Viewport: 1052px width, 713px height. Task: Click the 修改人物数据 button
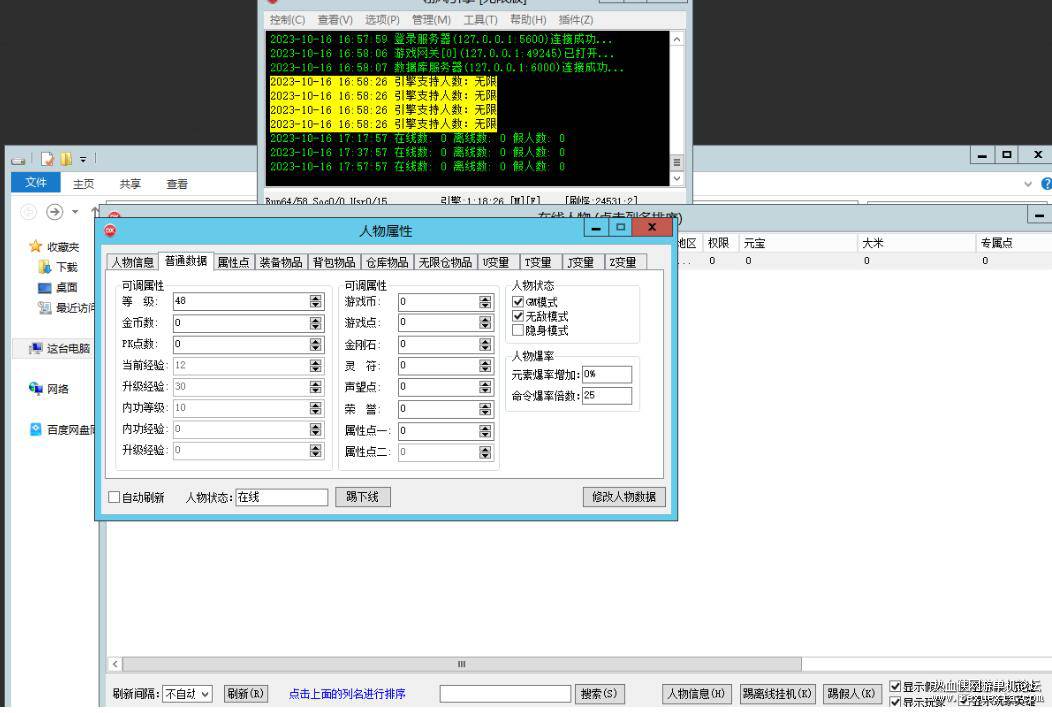624,496
